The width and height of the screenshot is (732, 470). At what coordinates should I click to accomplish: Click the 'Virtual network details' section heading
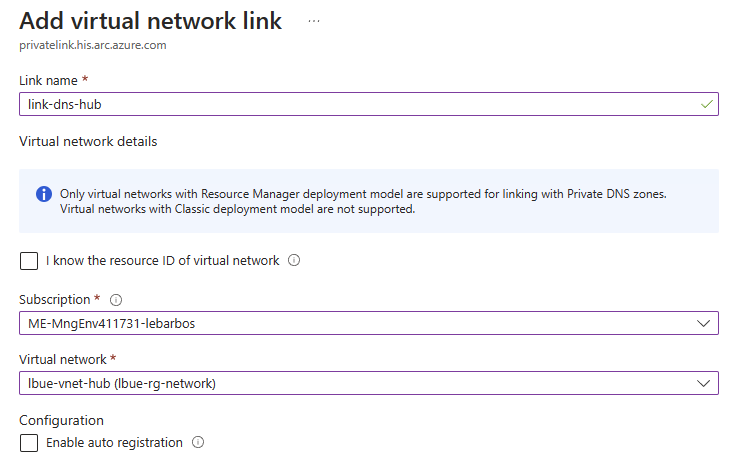click(x=88, y=141)
